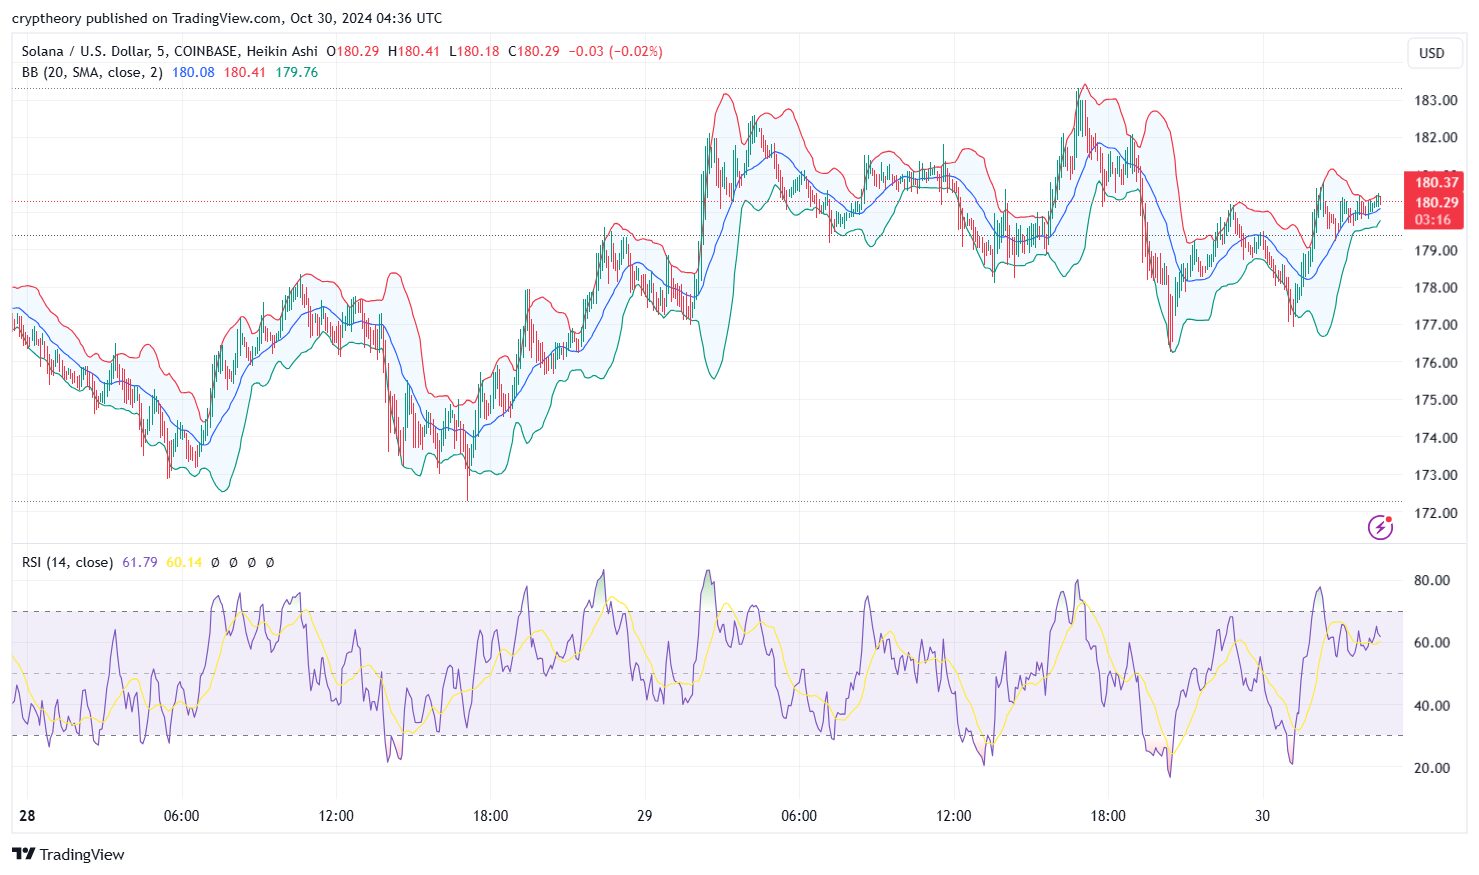Click the RSI 40.00 axis label
1479x875 pixels.
point(1431,705)
